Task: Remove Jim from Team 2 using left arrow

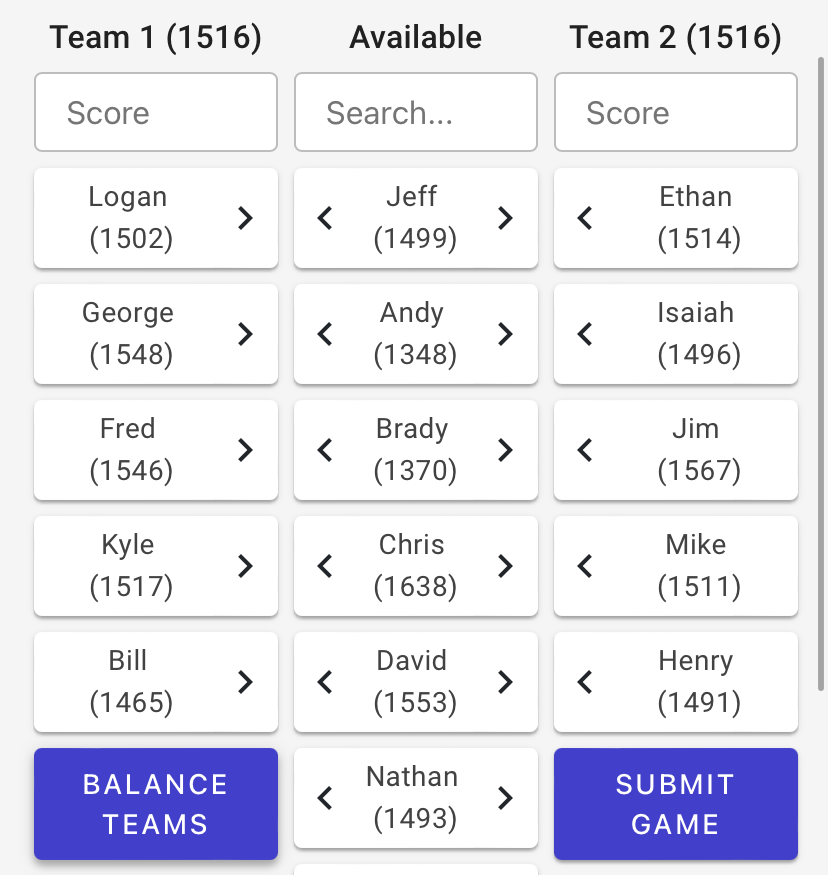Action: [585, 450]
